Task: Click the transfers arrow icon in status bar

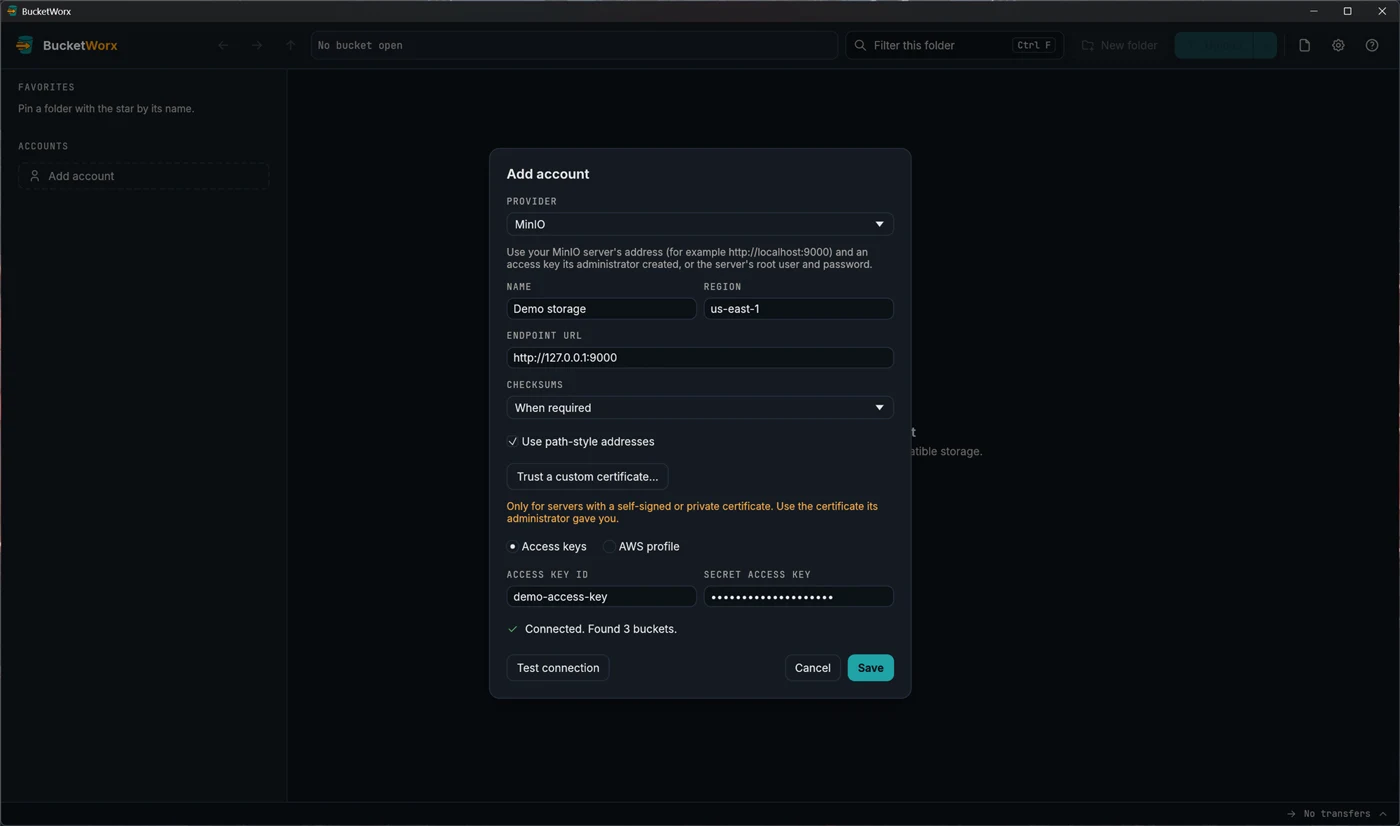Action: [1291, 814]
